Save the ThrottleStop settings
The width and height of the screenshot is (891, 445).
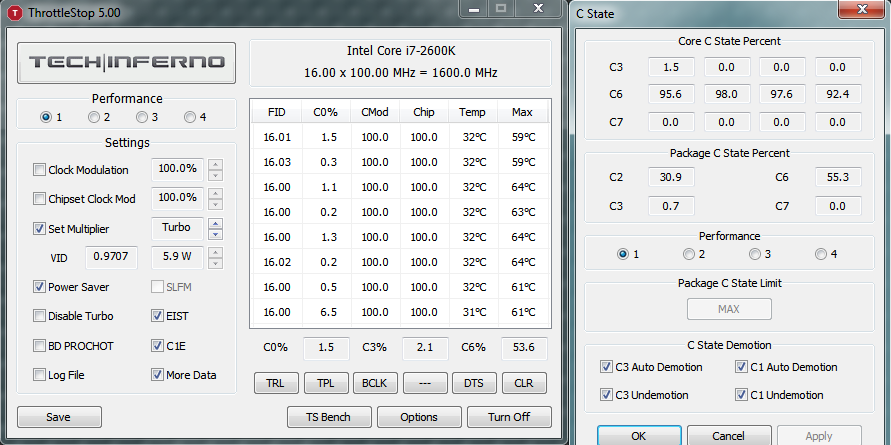[59, 417]
